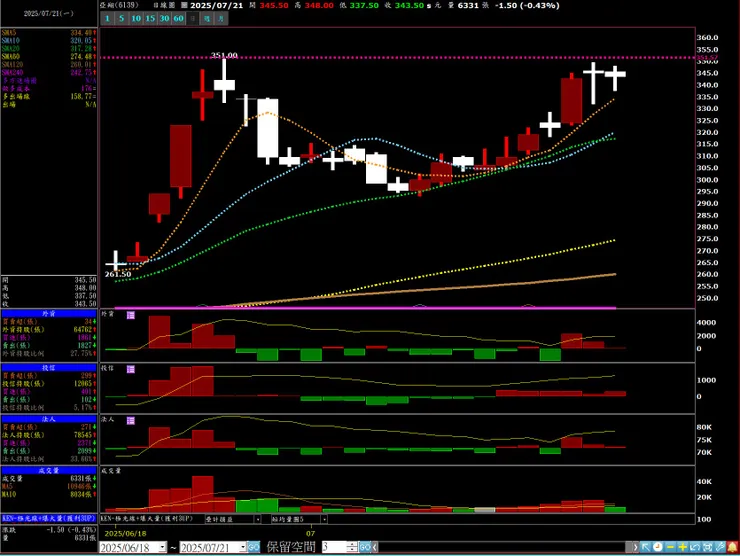The height and width of the screenshot is (556, 740).
Task: Click the scroll-right arrow of the chart scrollbar
Action: [635, 548]
